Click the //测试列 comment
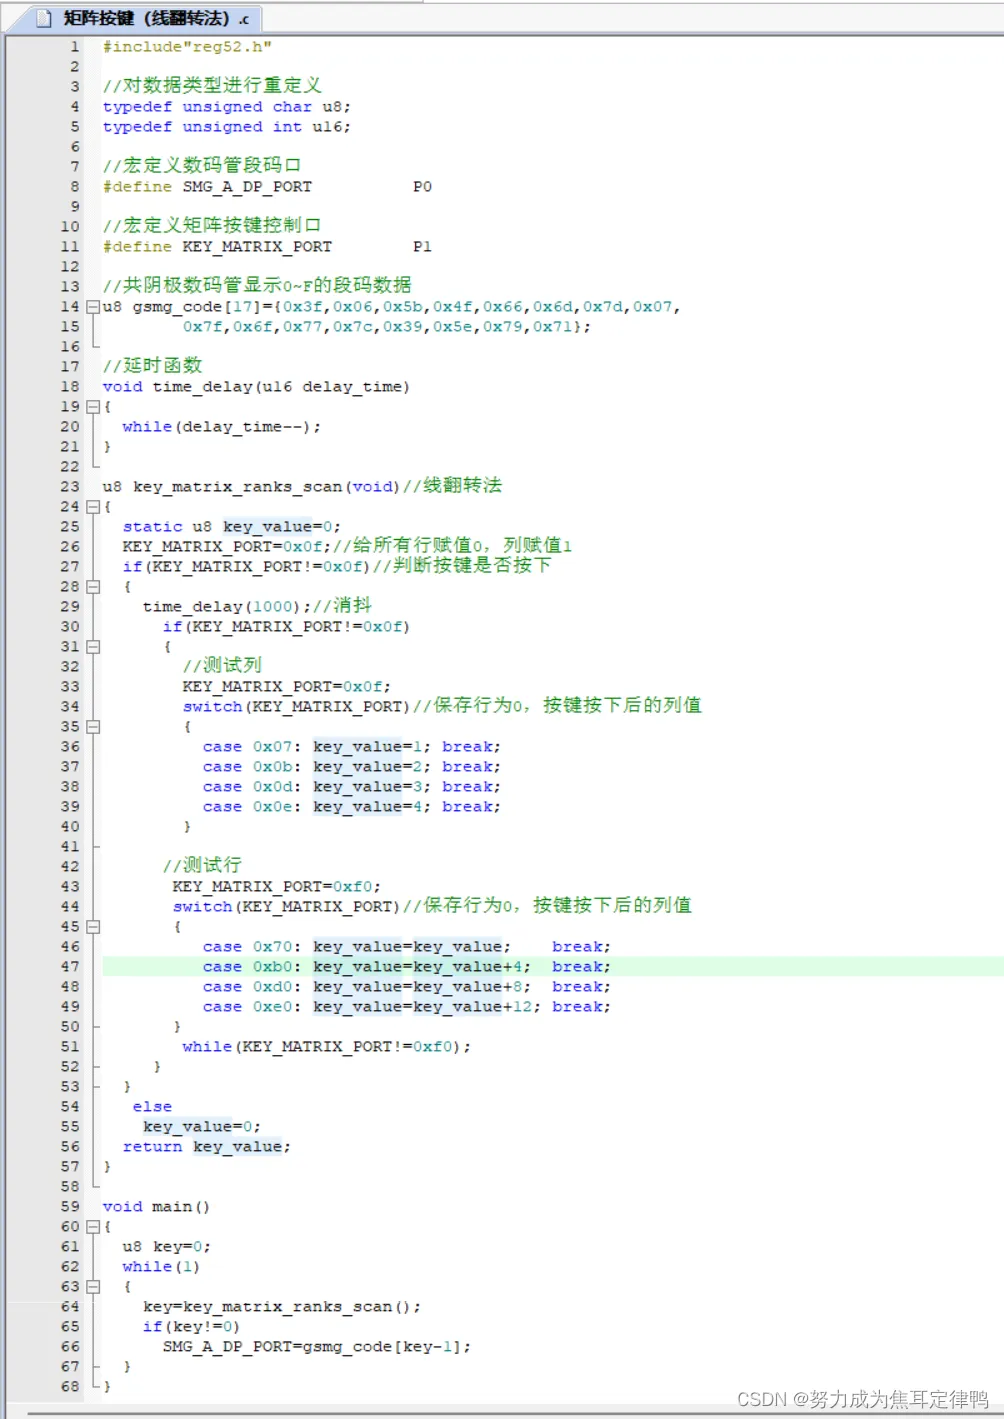This screenshot has width=1004, height=1419. pyautogui.click(x=222, y=666)
